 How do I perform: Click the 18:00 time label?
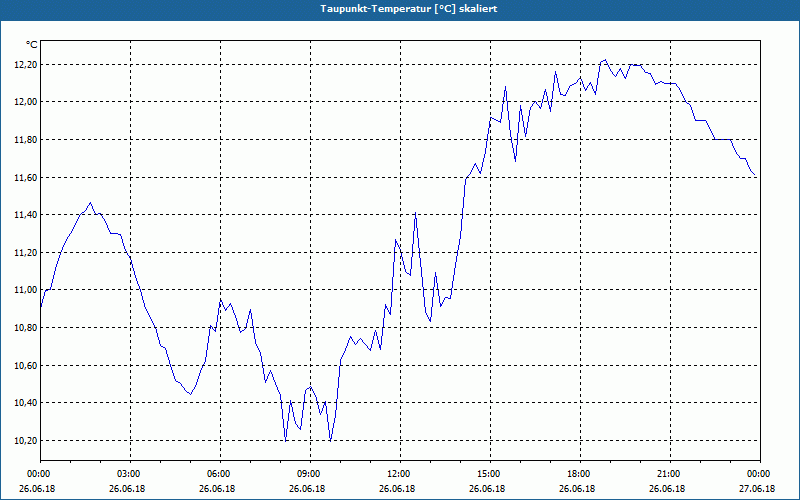580,474
